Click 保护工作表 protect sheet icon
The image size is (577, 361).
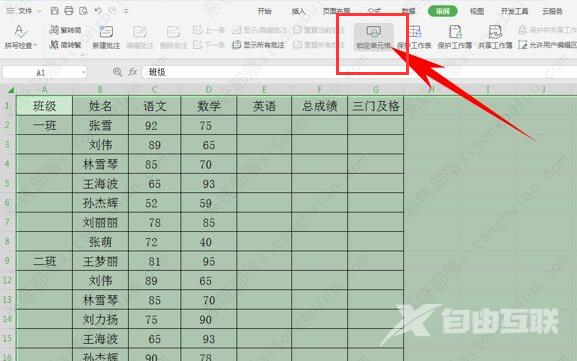pos(415,37)
